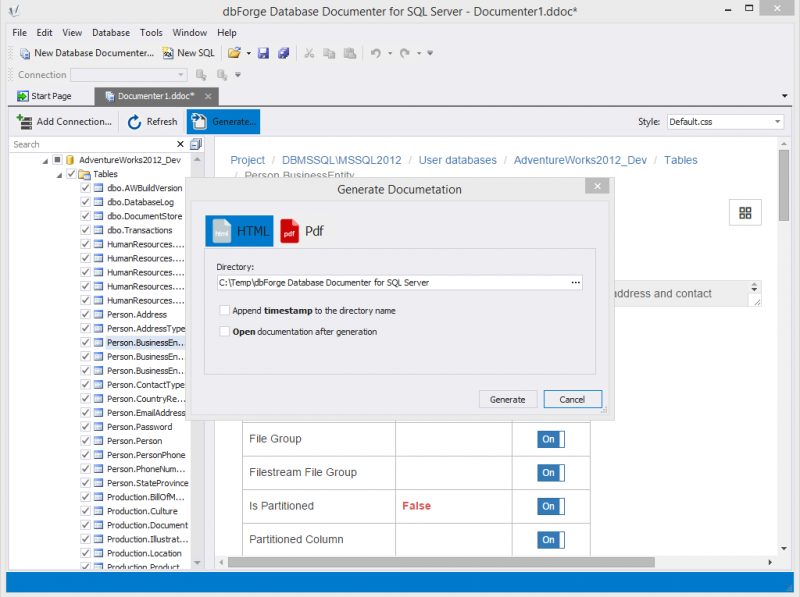This screenshot has height=597, width=800.
Task: Collapse the Tables tree node
Action: [x=59, y=175]
